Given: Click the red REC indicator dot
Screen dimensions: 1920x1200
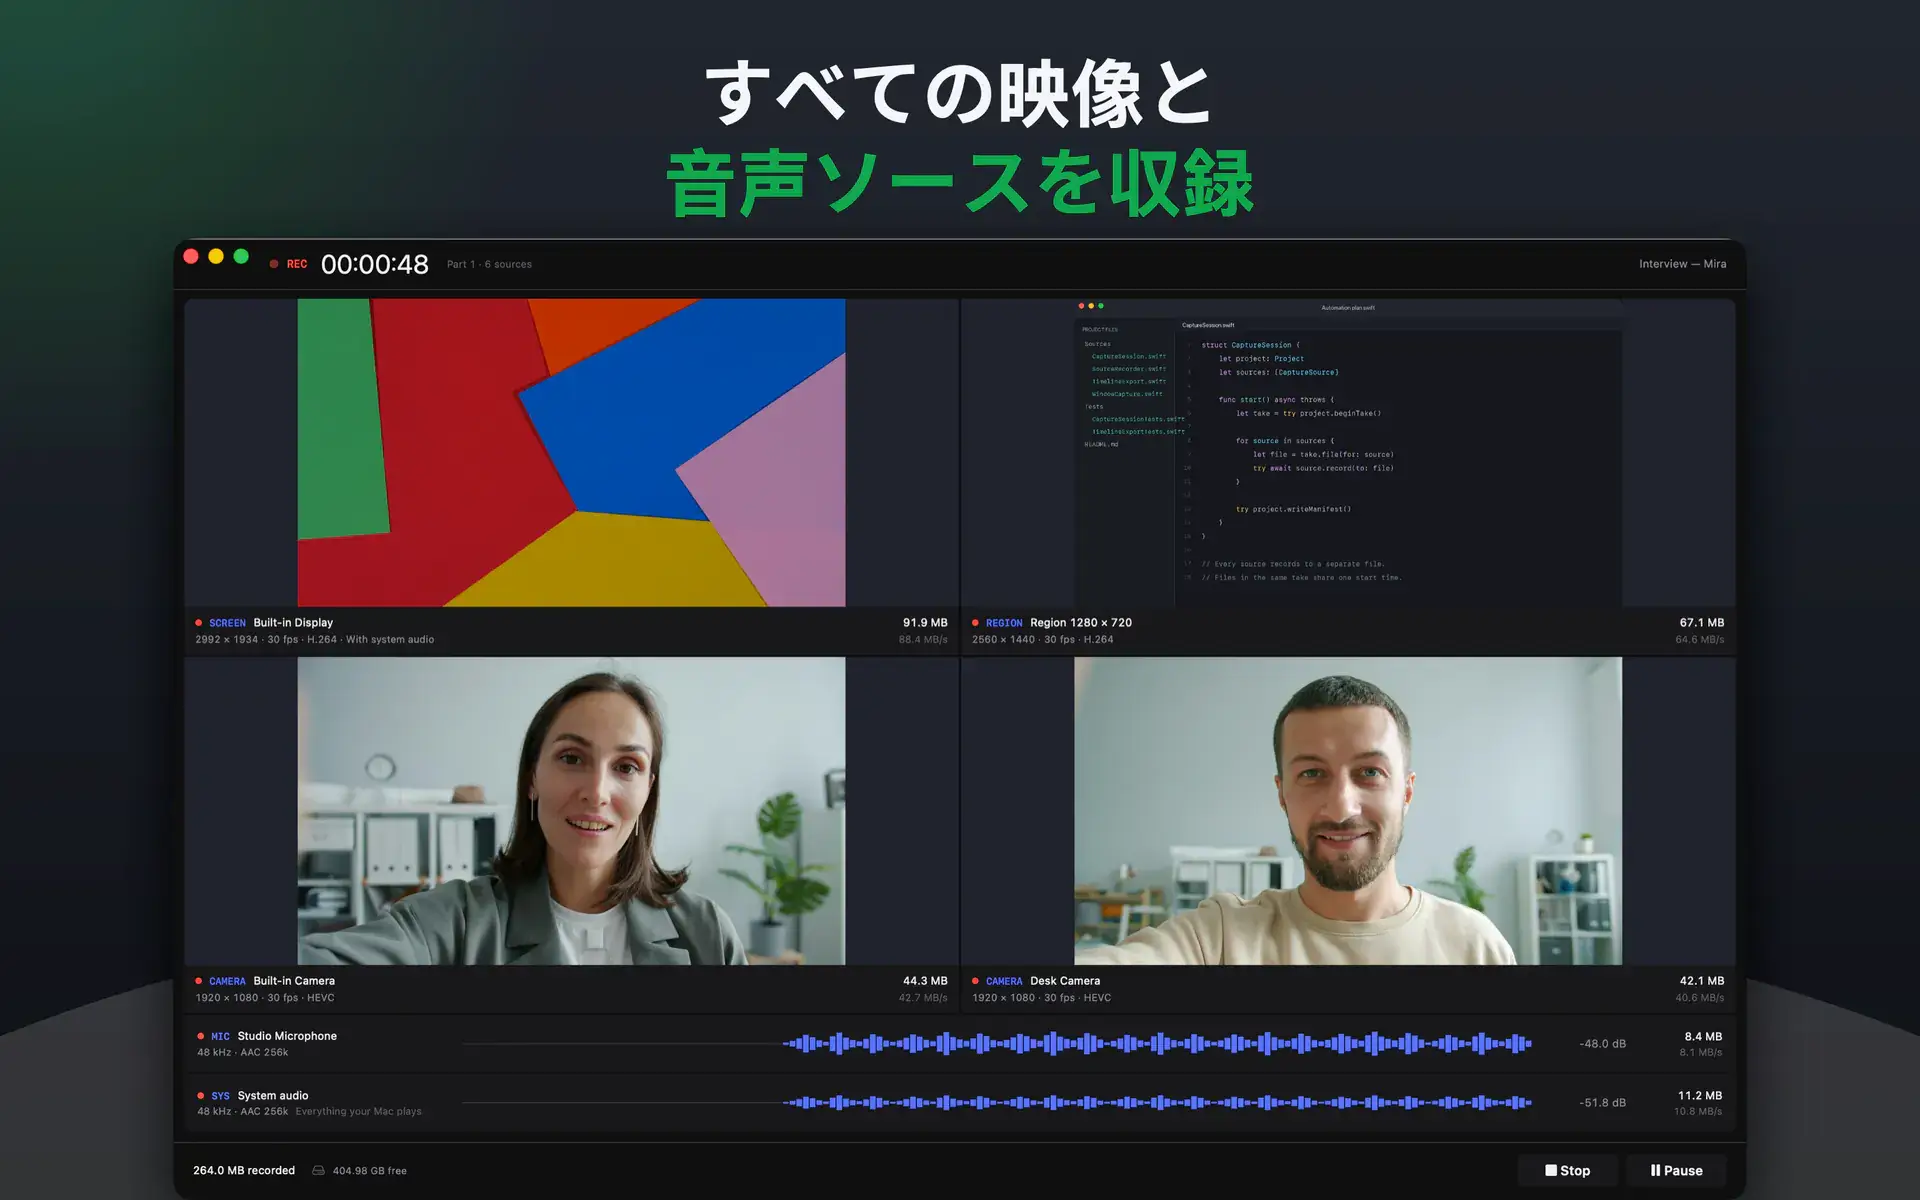Looking at the screenshot, I should point(274,264).
